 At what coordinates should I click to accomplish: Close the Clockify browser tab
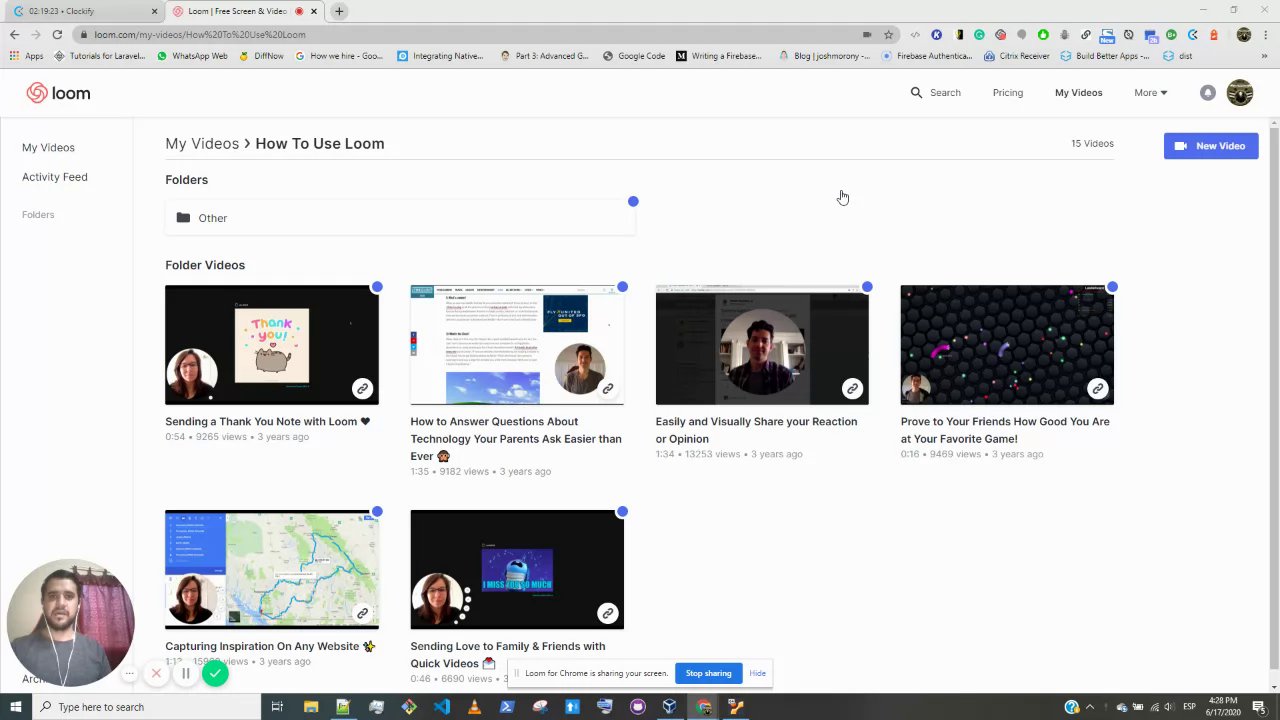(x=154, y=11)
